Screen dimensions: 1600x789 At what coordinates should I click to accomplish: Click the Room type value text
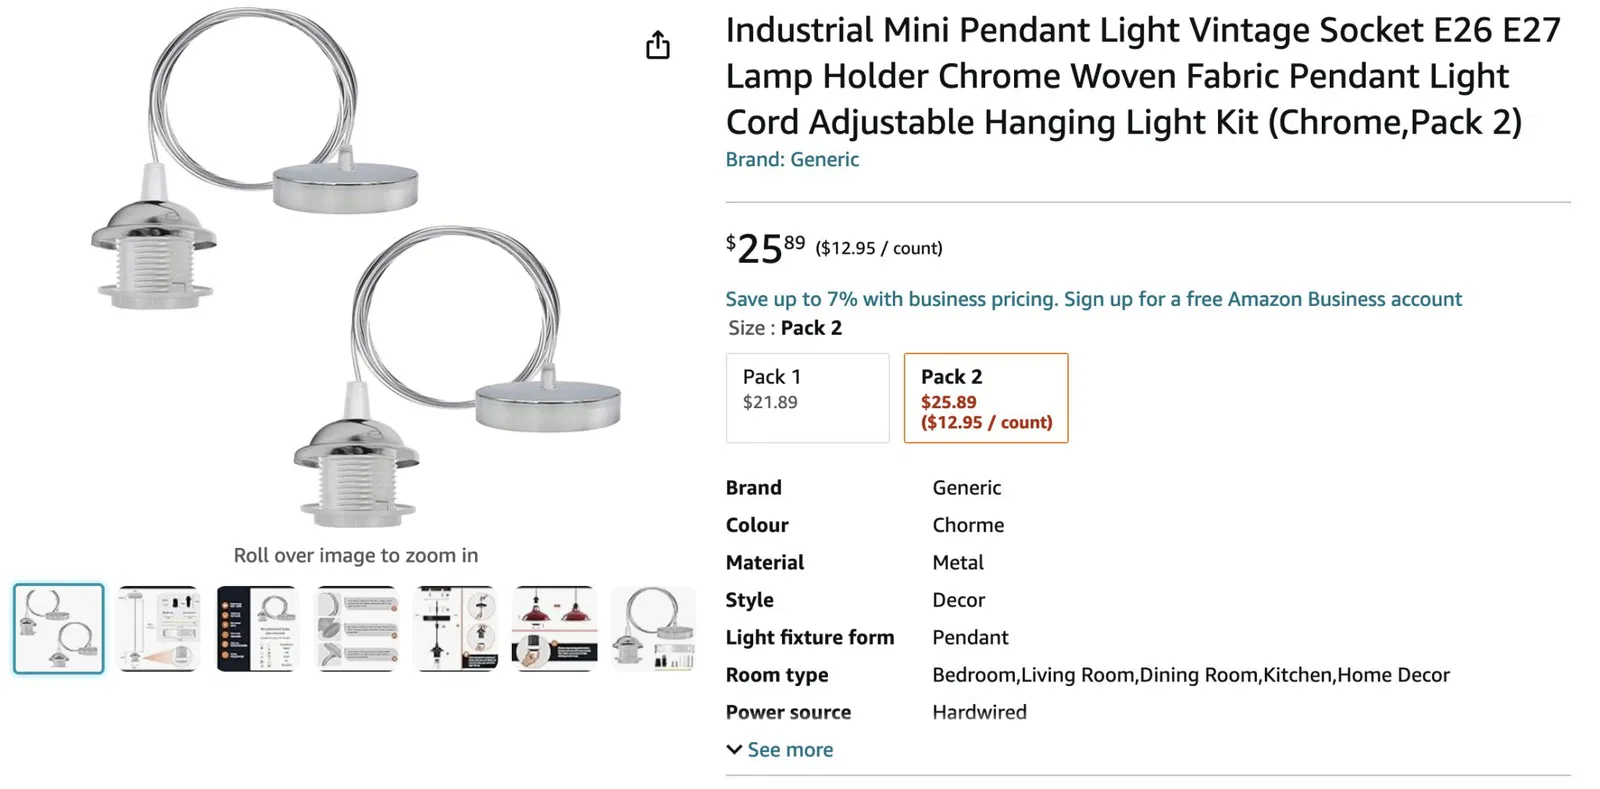(1190, 675)
